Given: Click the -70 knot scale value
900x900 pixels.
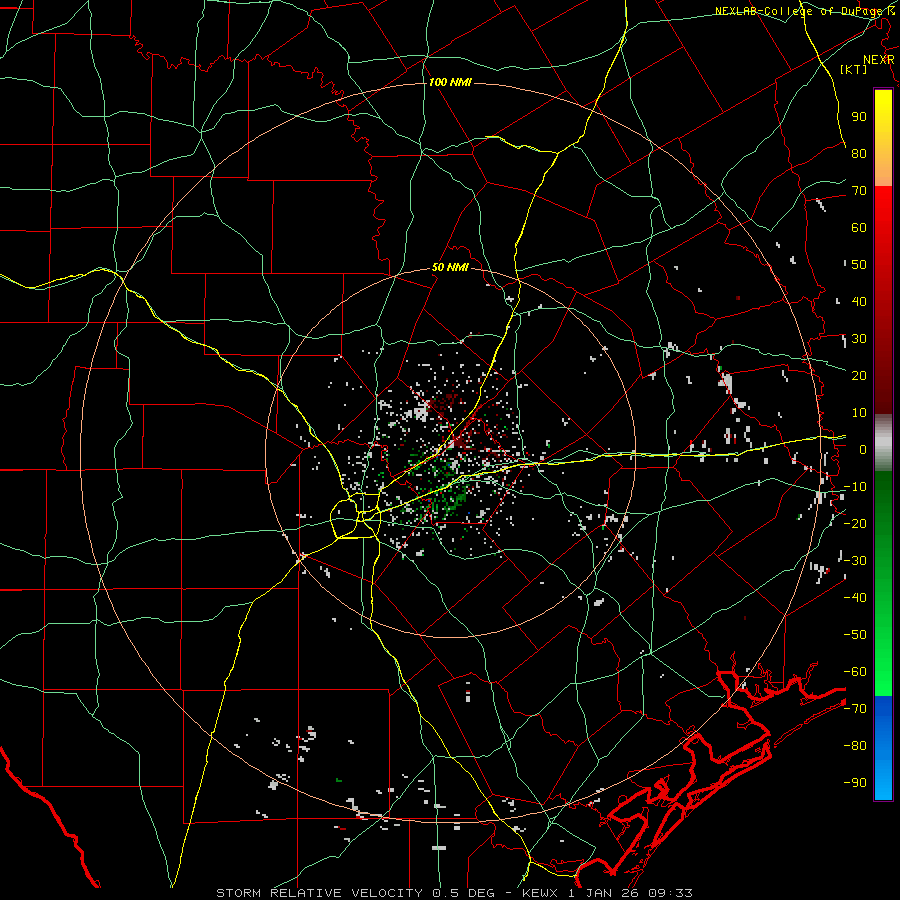Looking at the screenshot, I should (x=855, y=709).
